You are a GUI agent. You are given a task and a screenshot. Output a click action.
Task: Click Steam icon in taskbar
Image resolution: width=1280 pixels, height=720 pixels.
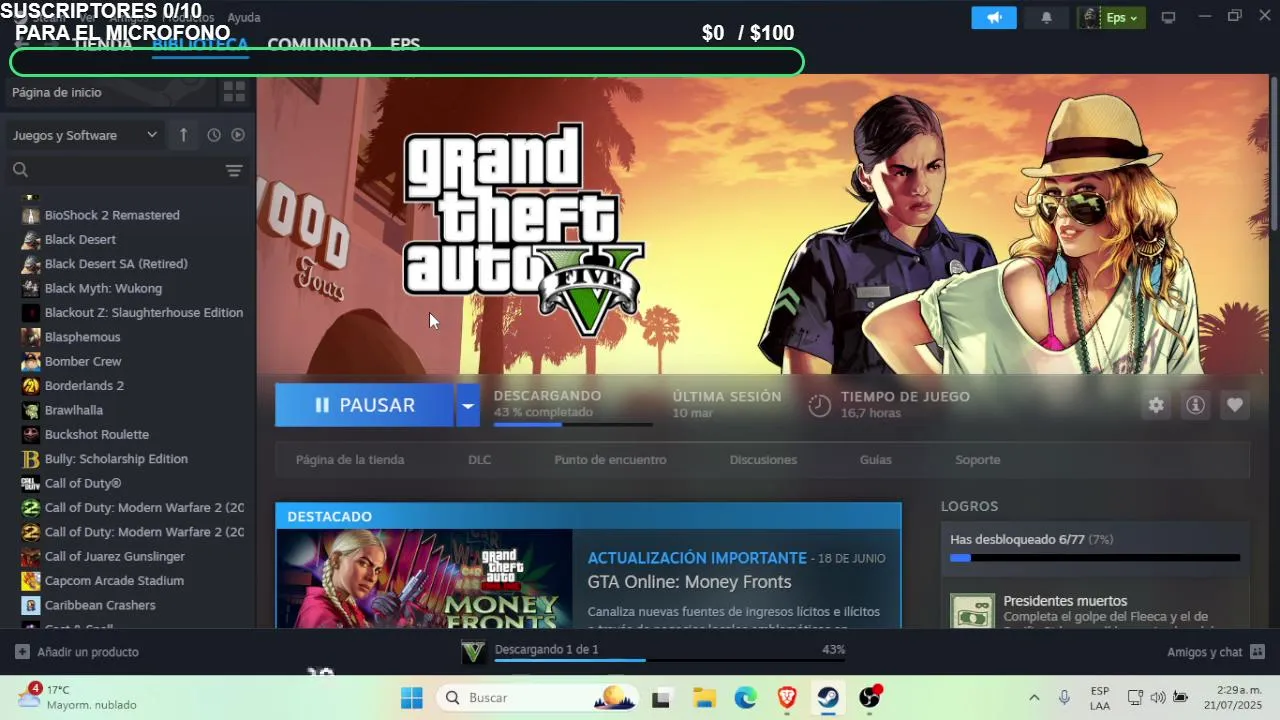[828, 698]
